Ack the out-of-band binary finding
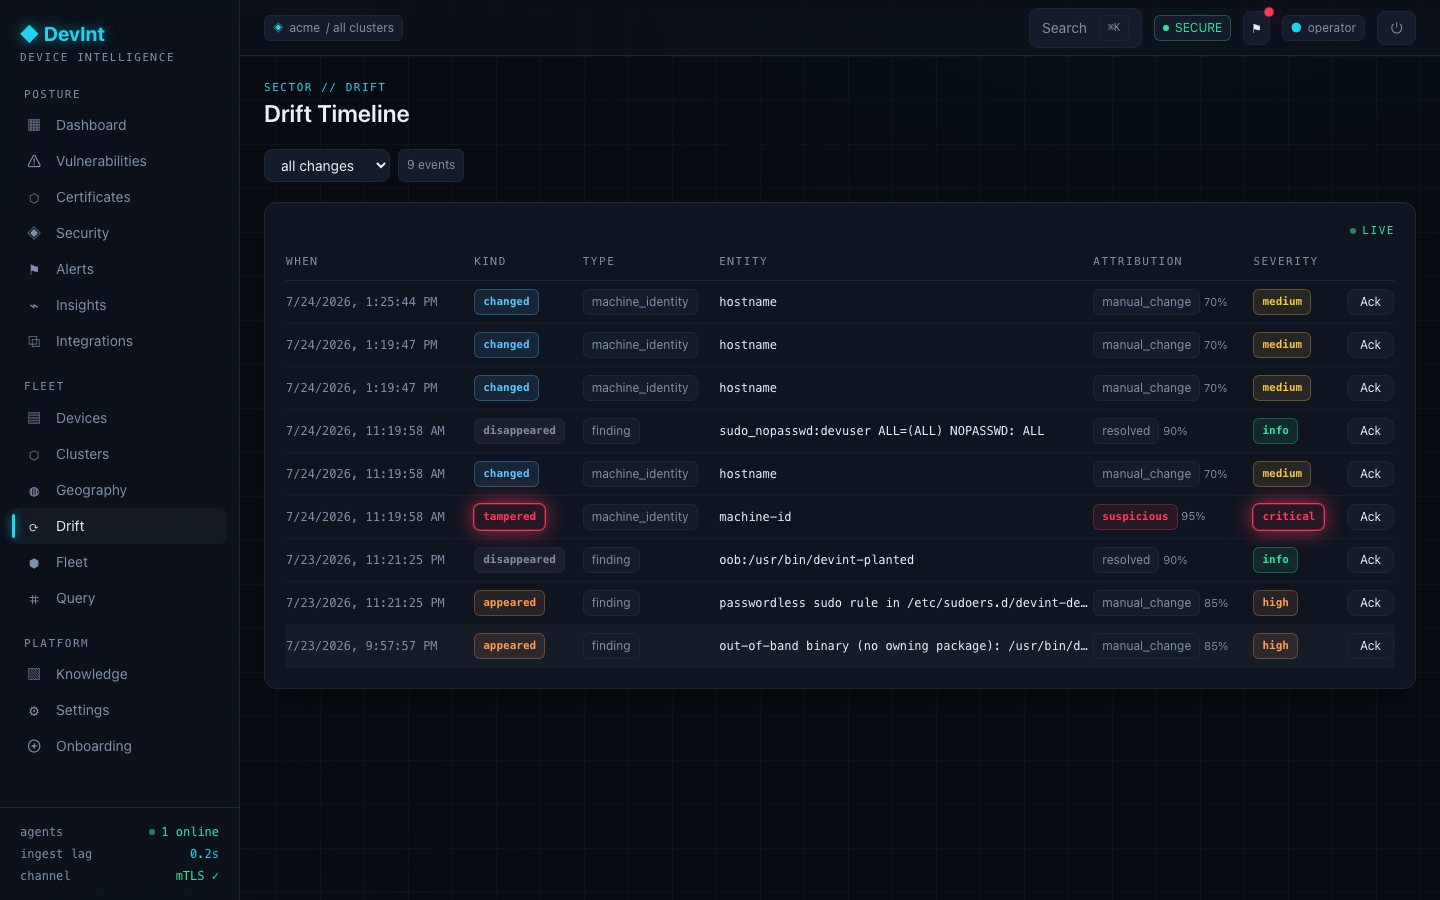Viewport: 1440px width, 900px height. [x=1370, y=646]
